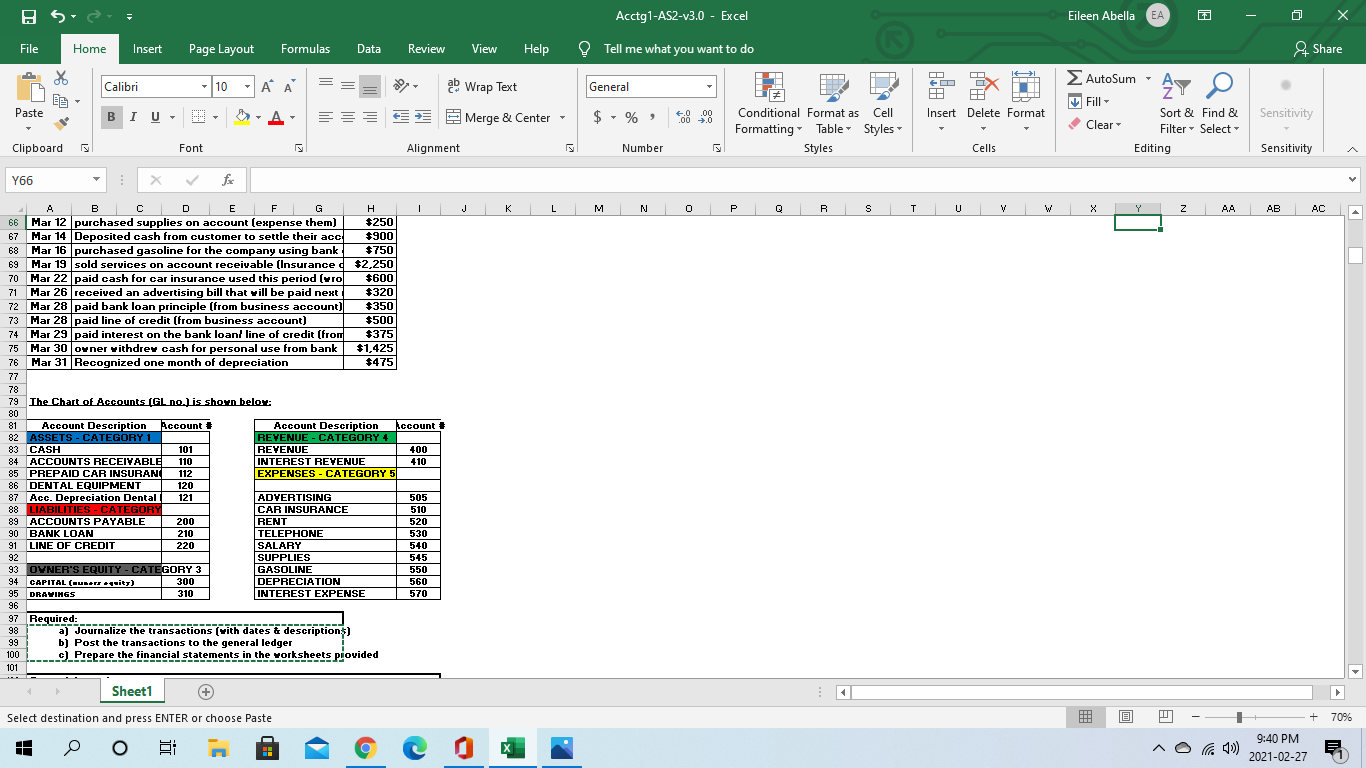
Task: Toggle Wrap Text
Action: (486, 87)
